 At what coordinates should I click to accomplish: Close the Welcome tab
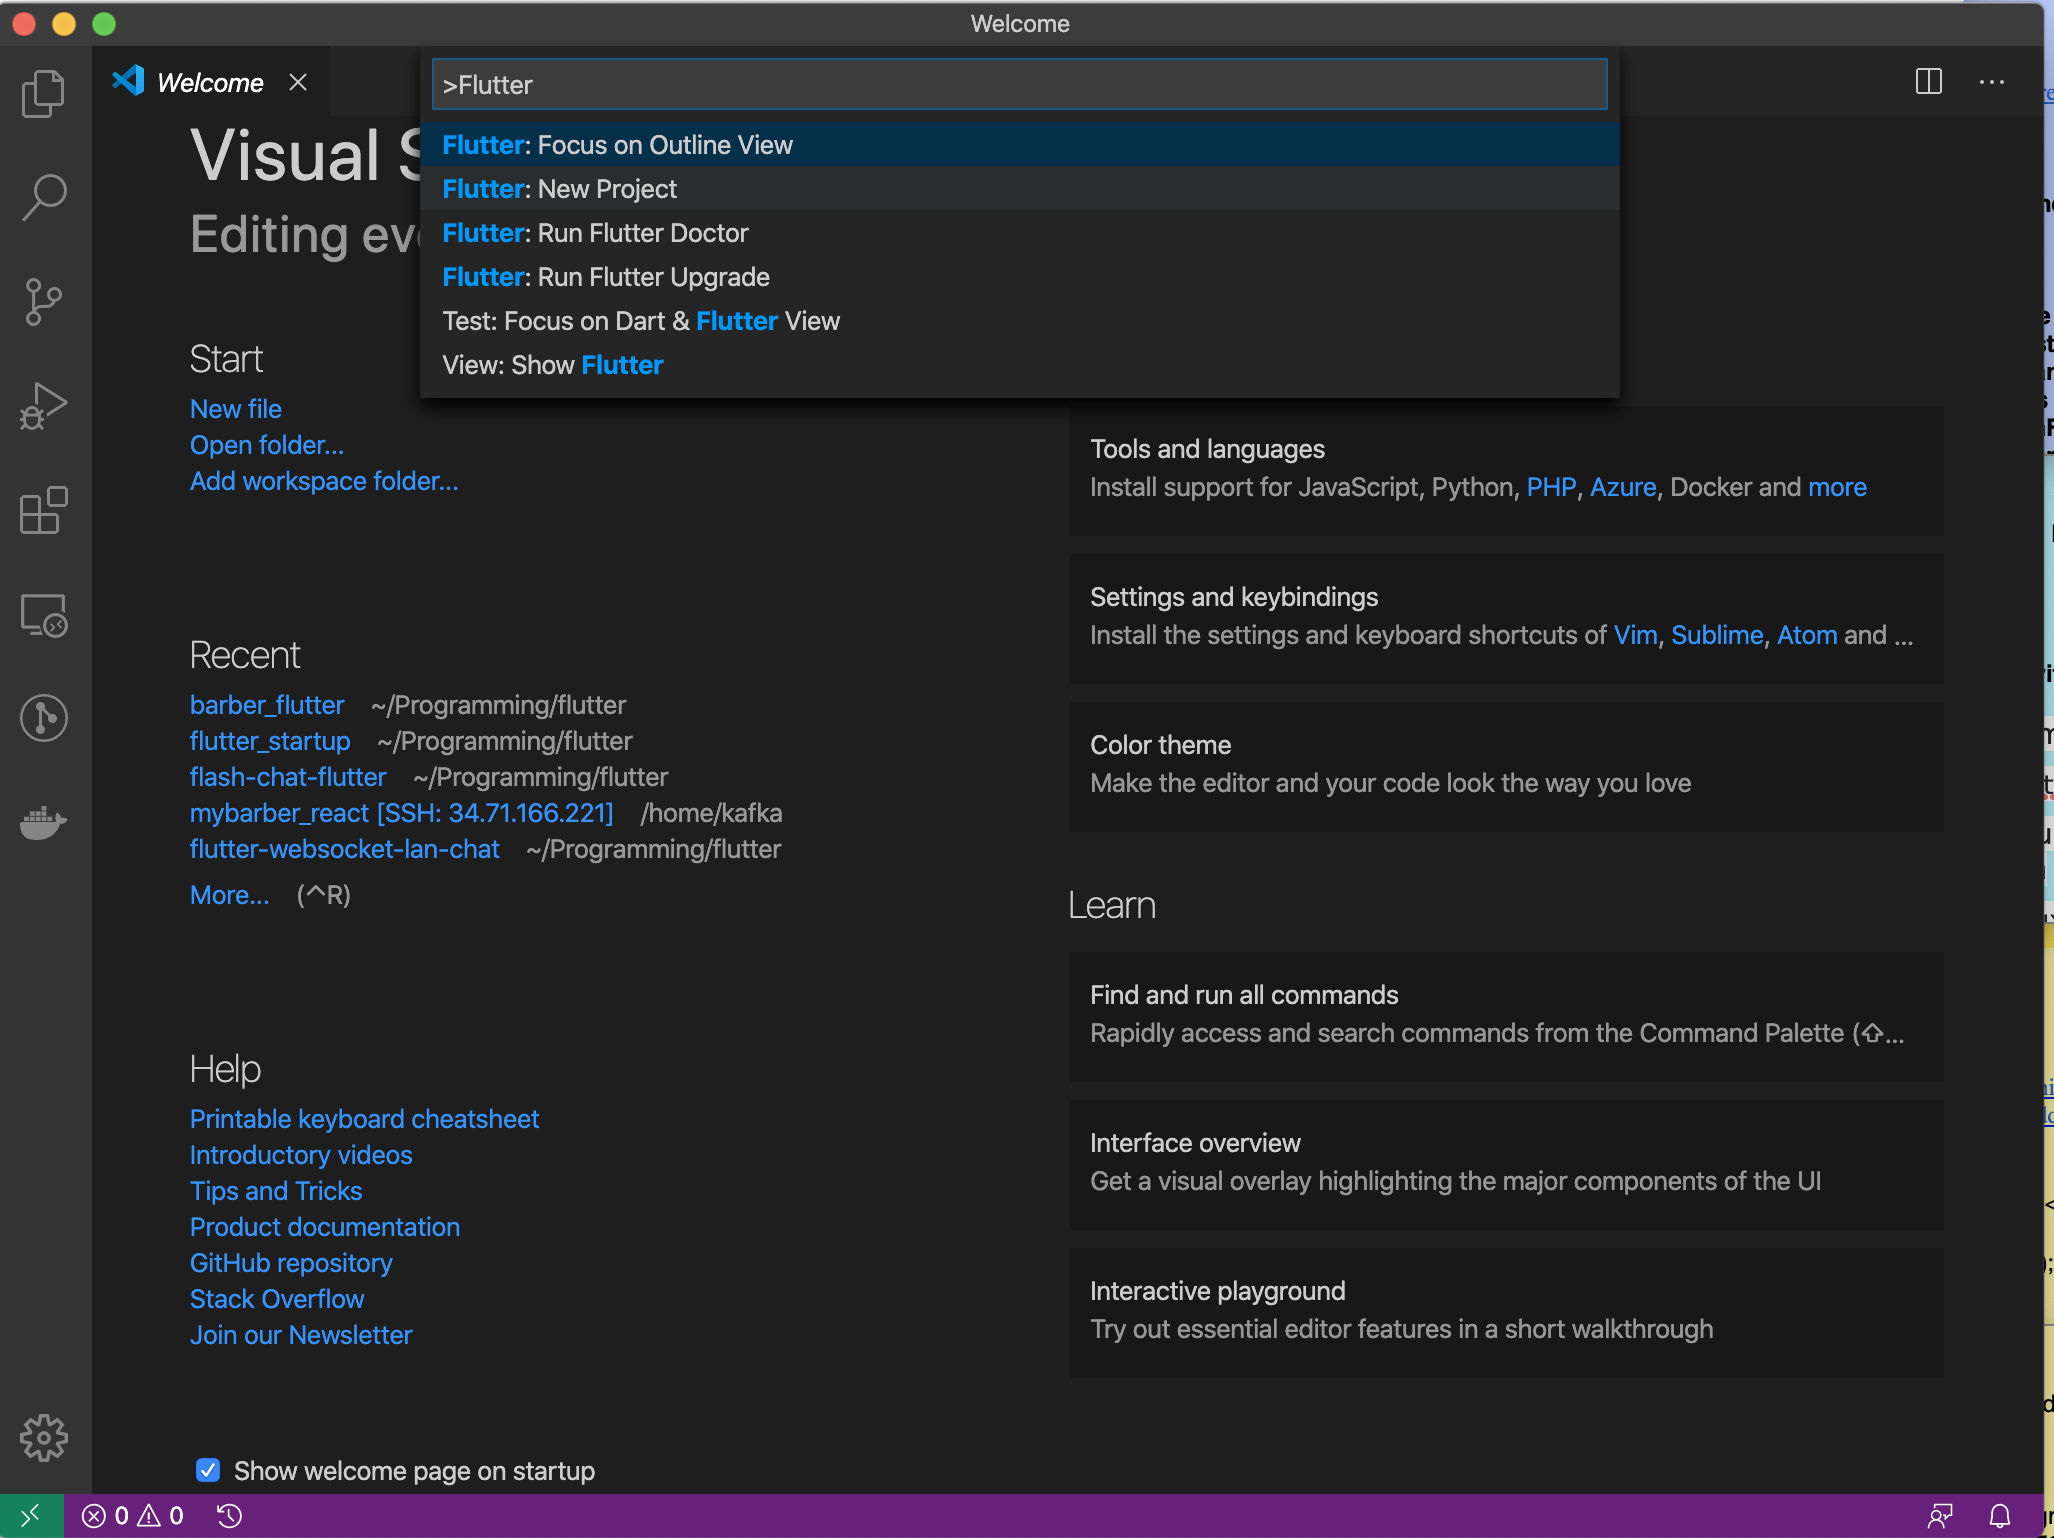(298, 82)
